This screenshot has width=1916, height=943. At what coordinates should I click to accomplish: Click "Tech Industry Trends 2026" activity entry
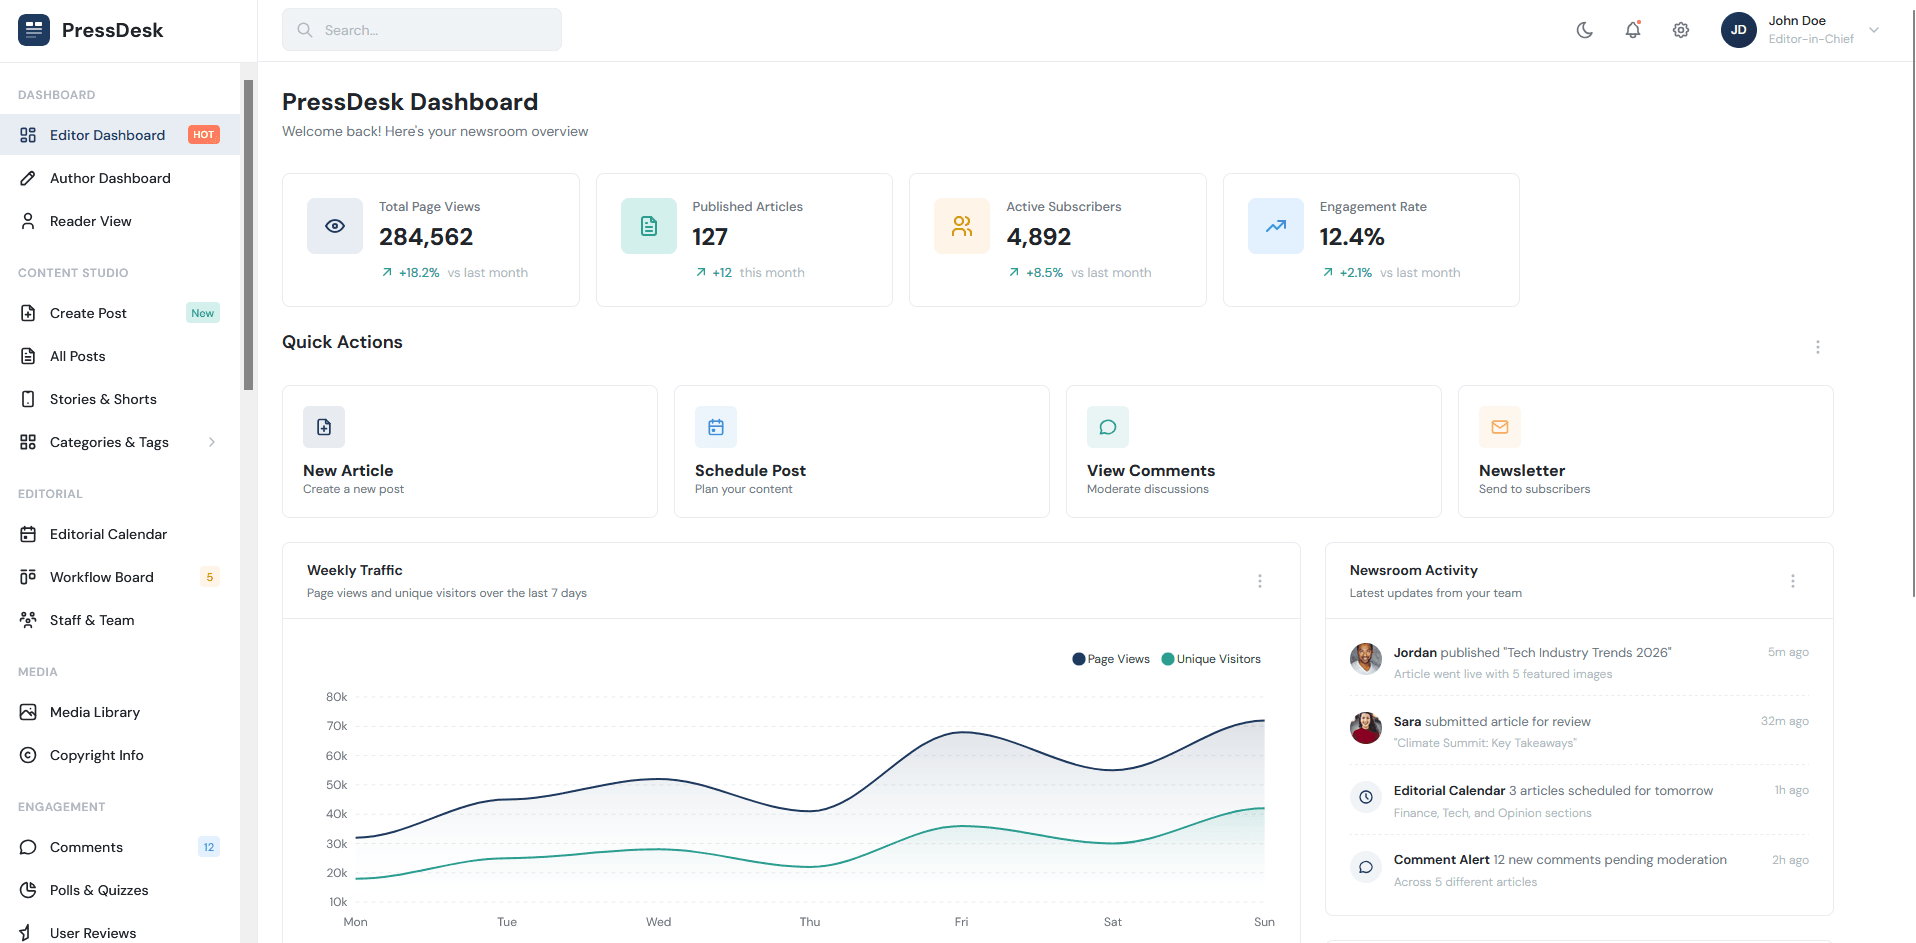click(x=1588, y=652)
